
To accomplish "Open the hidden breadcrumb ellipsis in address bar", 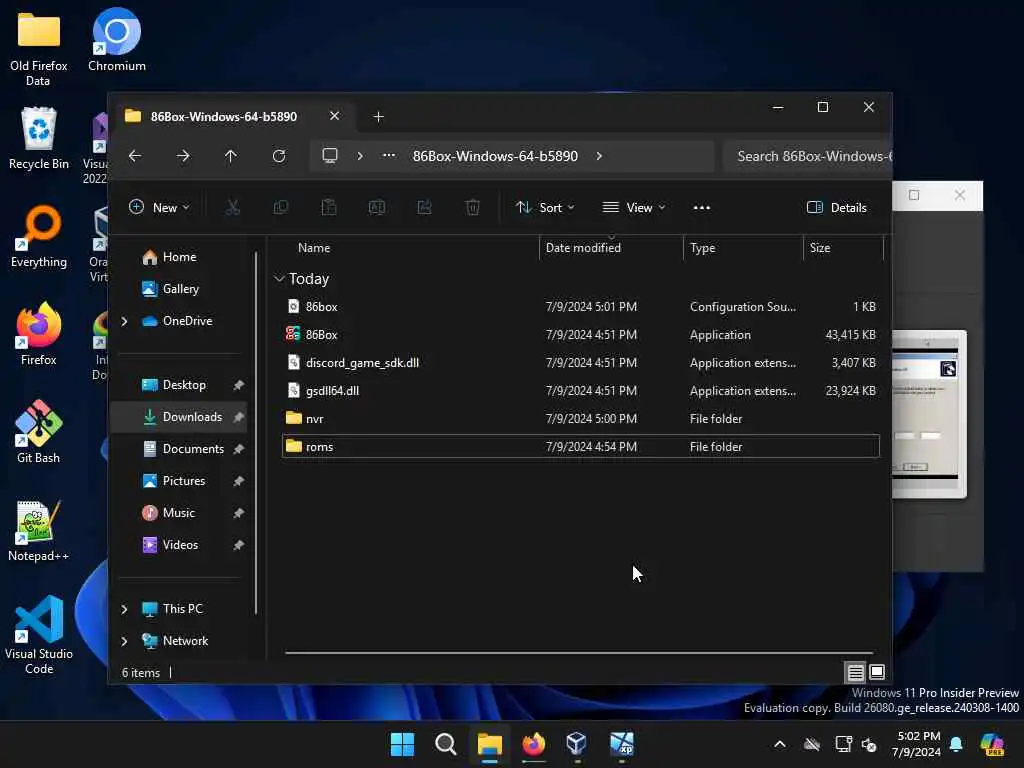I will (x=389, y=156).
